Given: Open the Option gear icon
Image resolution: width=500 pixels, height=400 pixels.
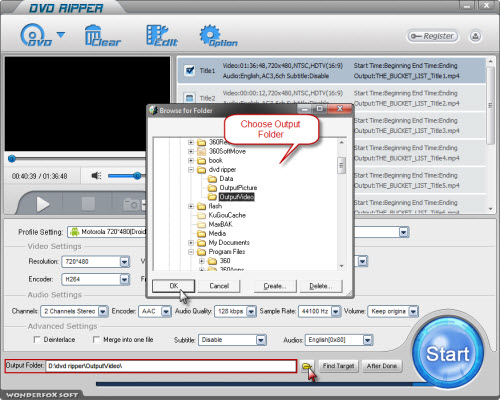Looking at the screenshot, I should pyautogui.click(x=218, y=36).
